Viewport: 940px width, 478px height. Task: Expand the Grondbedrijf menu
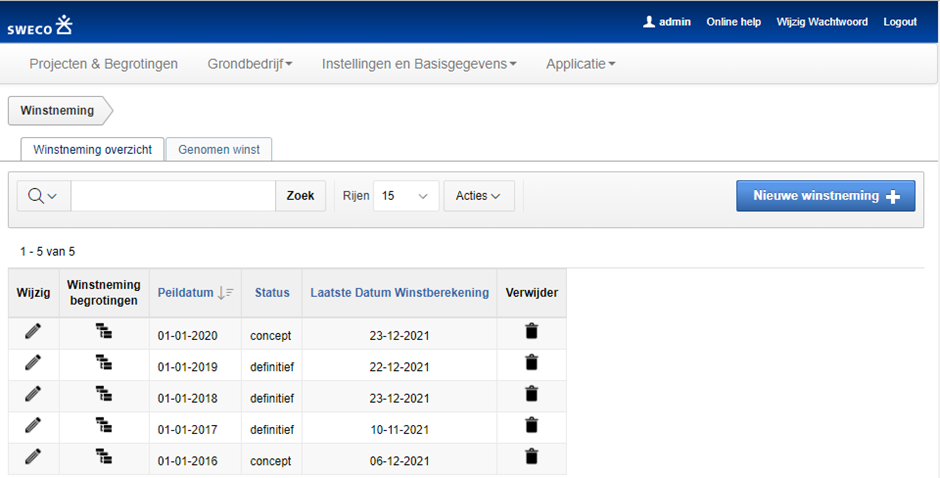tap(249, 64)
